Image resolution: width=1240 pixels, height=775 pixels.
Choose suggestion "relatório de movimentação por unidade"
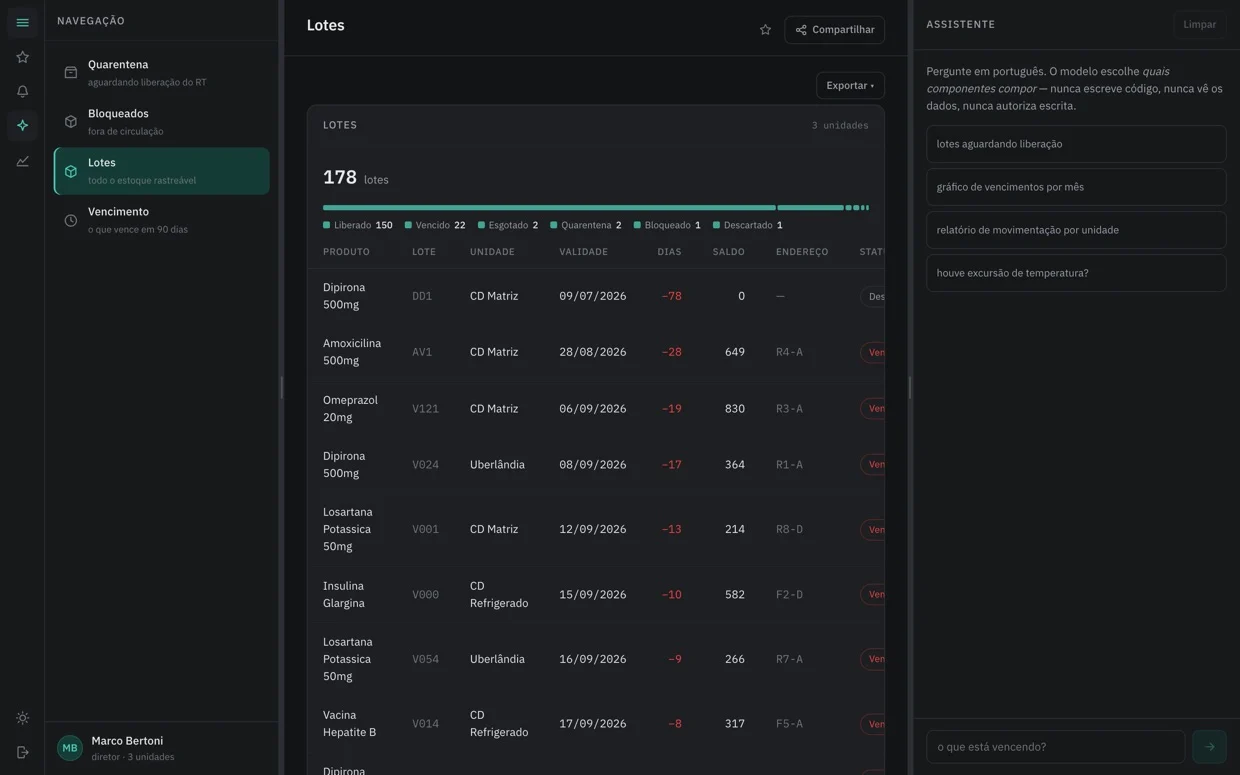pos(1076,230)
